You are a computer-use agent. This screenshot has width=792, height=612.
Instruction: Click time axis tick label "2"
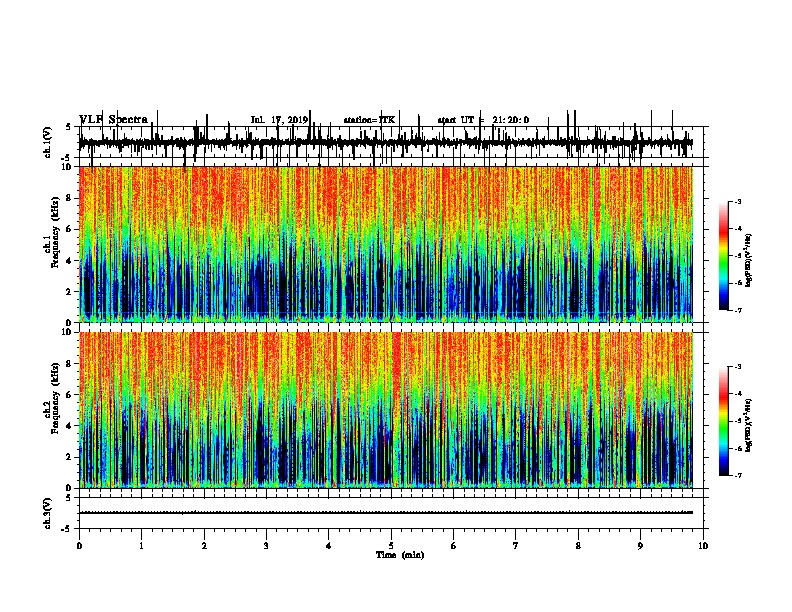click(x=204, y=546)
